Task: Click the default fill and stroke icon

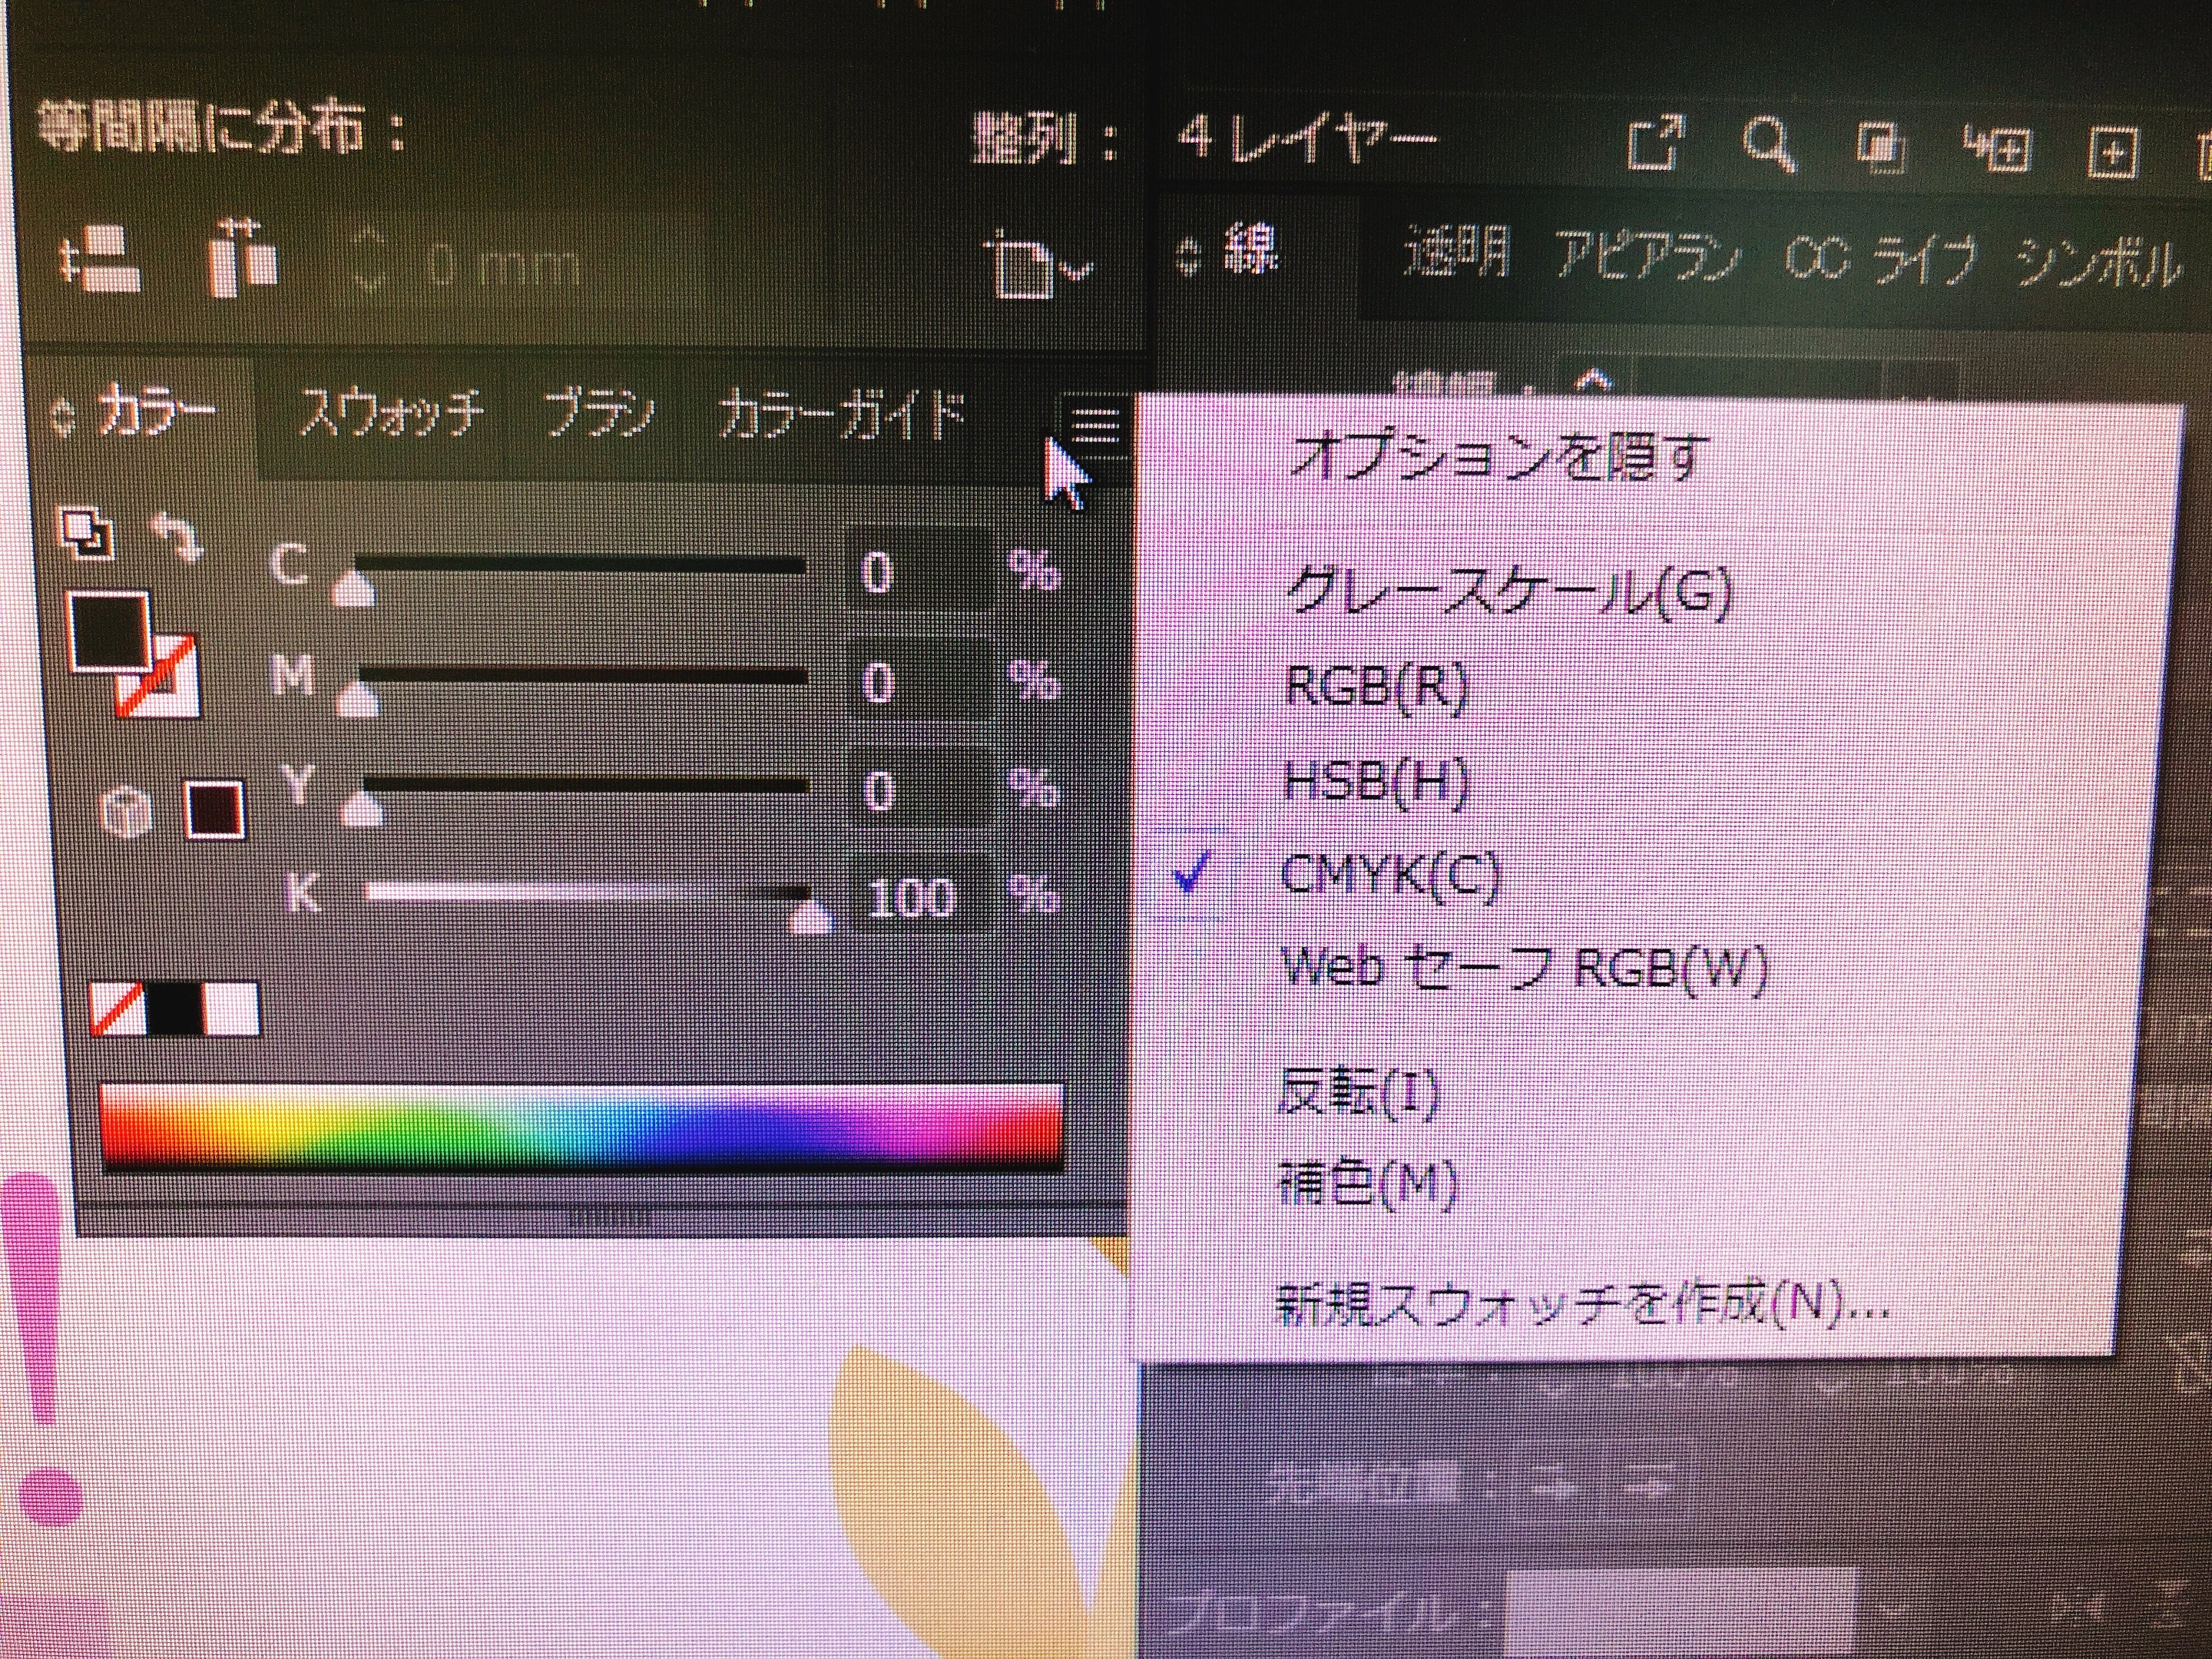Action: [88, 533]
